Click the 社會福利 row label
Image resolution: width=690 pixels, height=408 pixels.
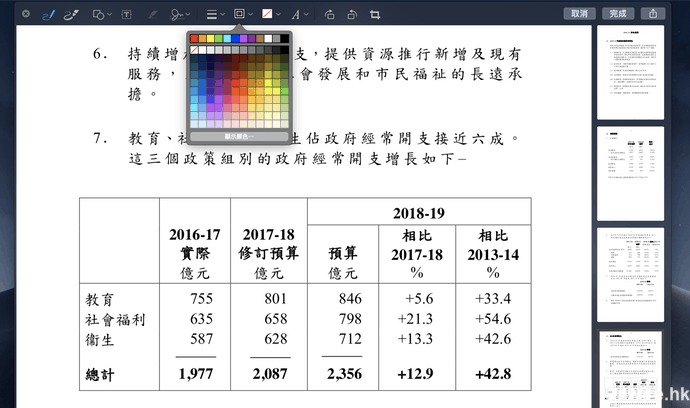point(115,320)
